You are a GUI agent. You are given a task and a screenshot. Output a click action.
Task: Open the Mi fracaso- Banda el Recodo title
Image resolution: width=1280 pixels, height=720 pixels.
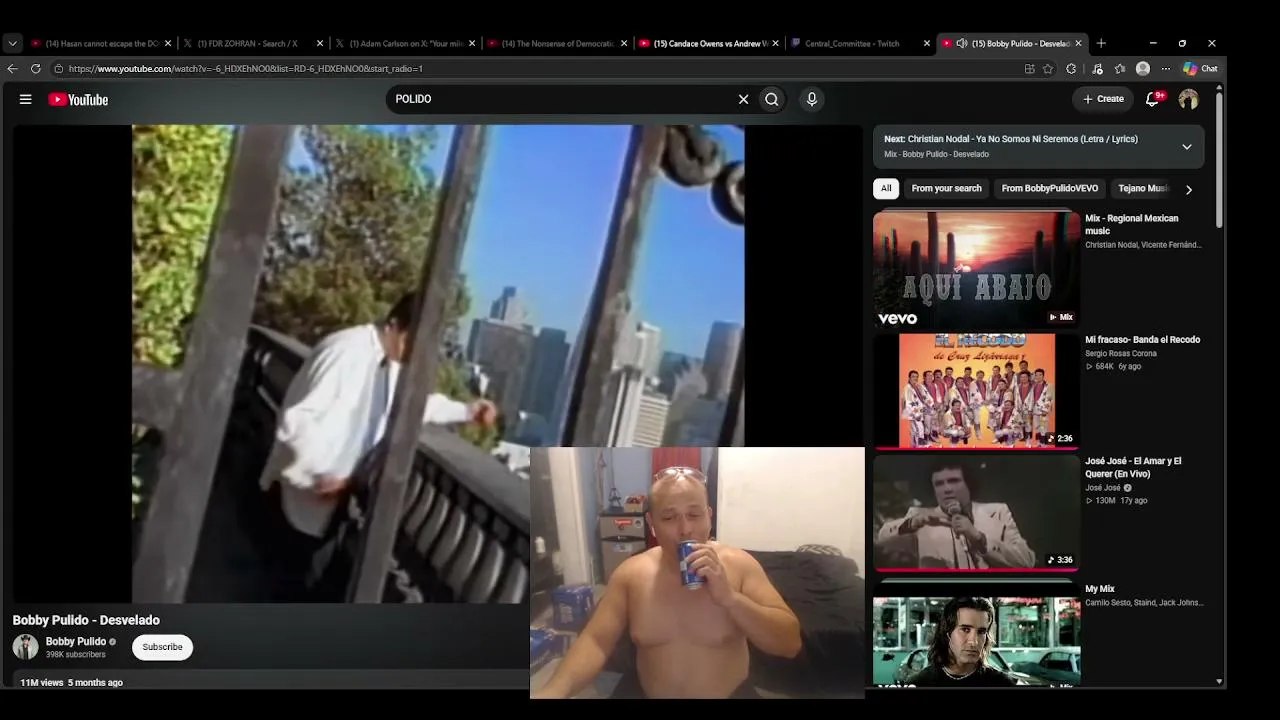click(x=1142, y=340)
